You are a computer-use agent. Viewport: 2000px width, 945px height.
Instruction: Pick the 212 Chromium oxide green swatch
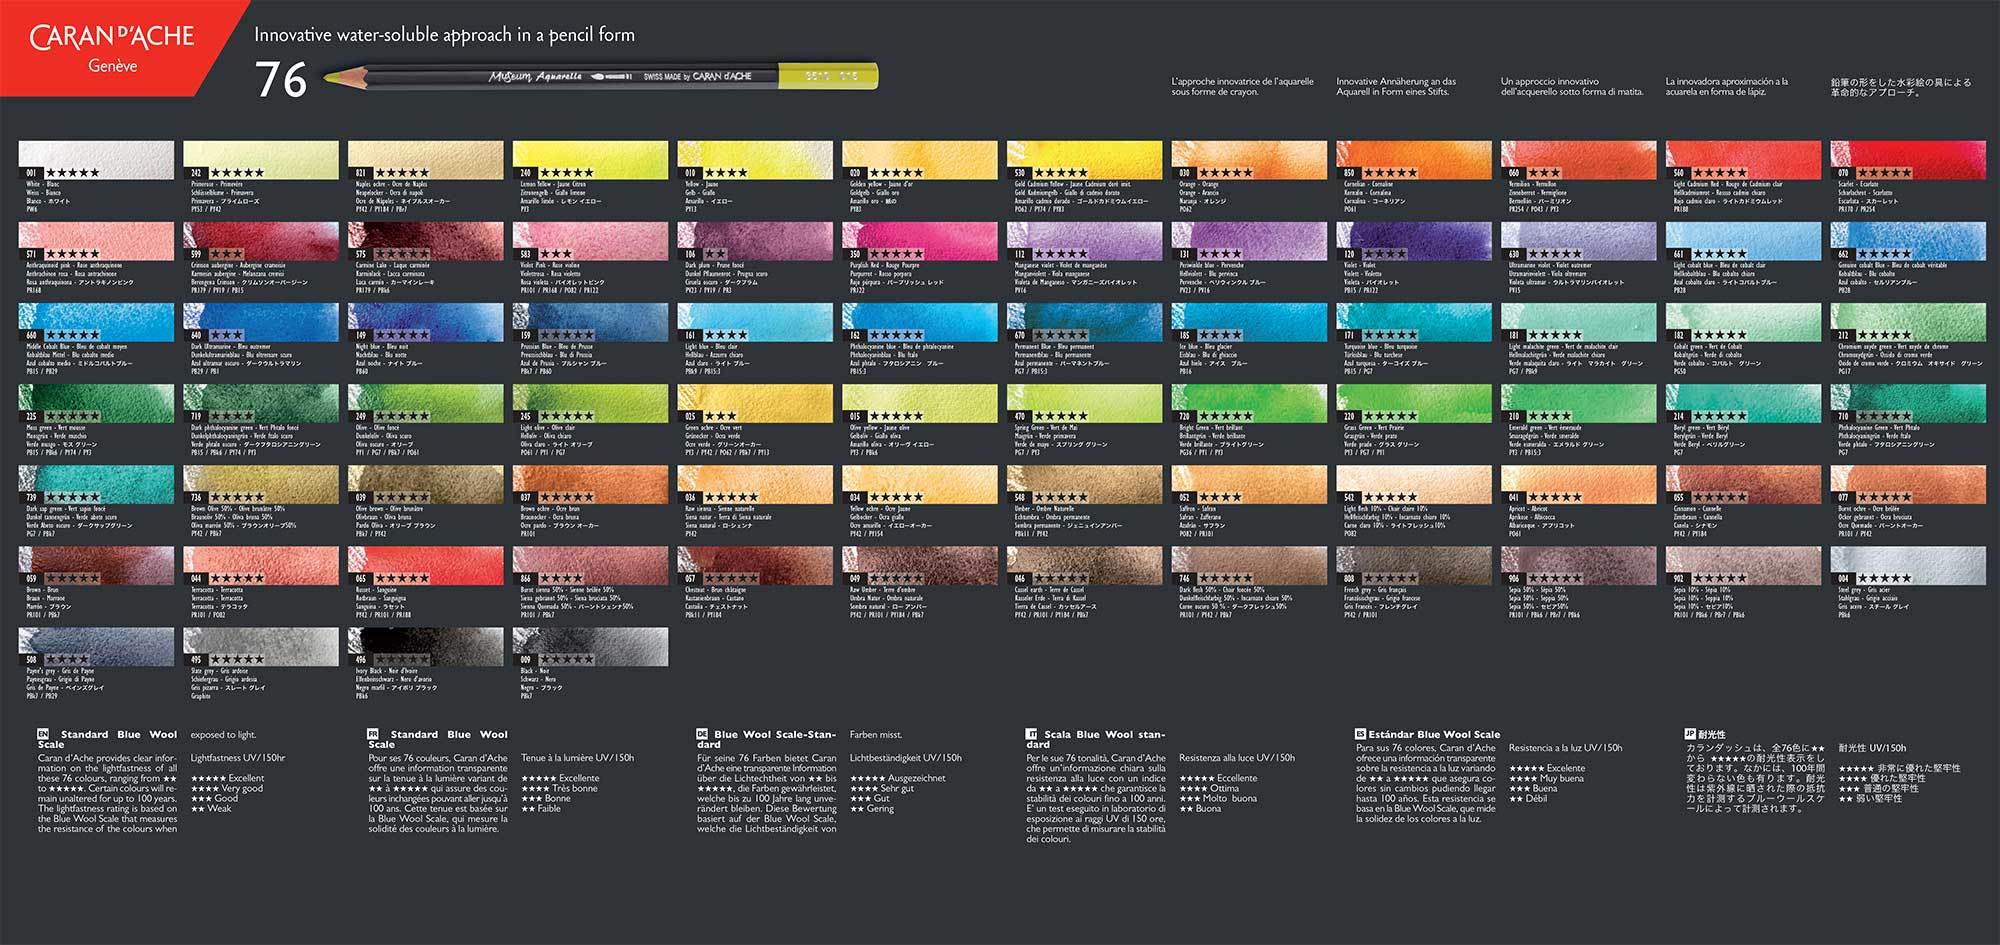[x=1908, y=323]
